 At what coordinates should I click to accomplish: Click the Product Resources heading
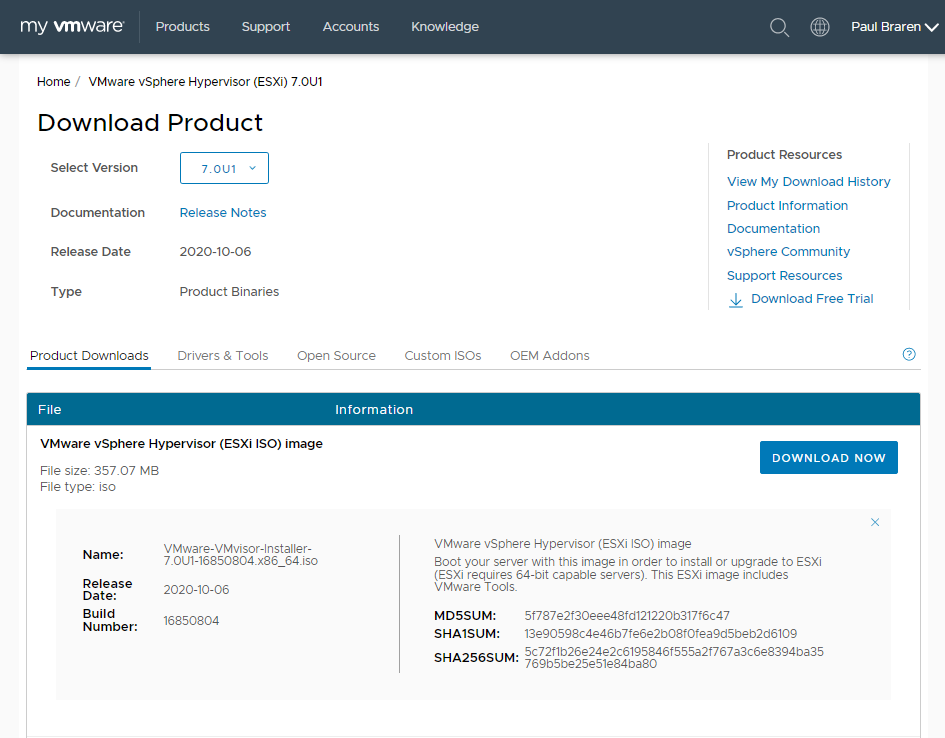(784, 155)
